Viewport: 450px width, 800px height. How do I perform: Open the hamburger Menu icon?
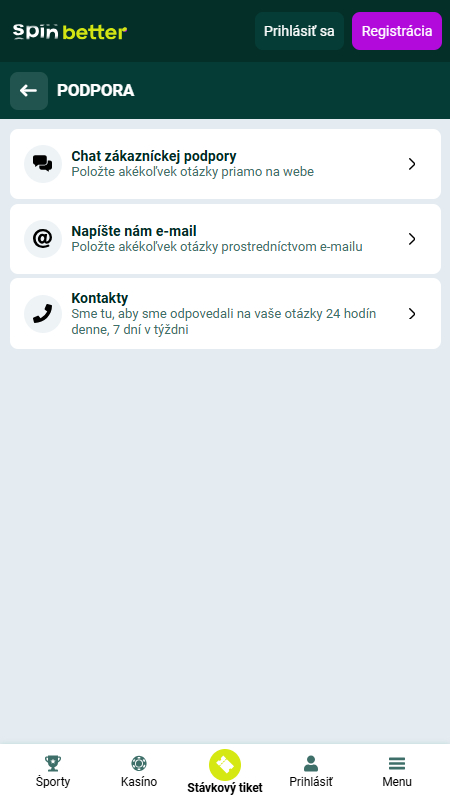396,763
